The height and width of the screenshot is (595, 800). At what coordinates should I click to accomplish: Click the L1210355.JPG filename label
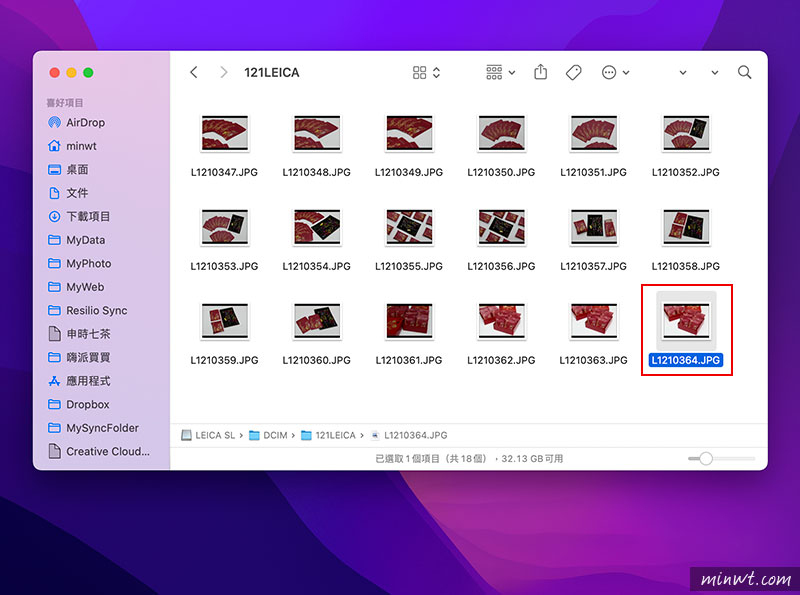click(x=409, y=266)
